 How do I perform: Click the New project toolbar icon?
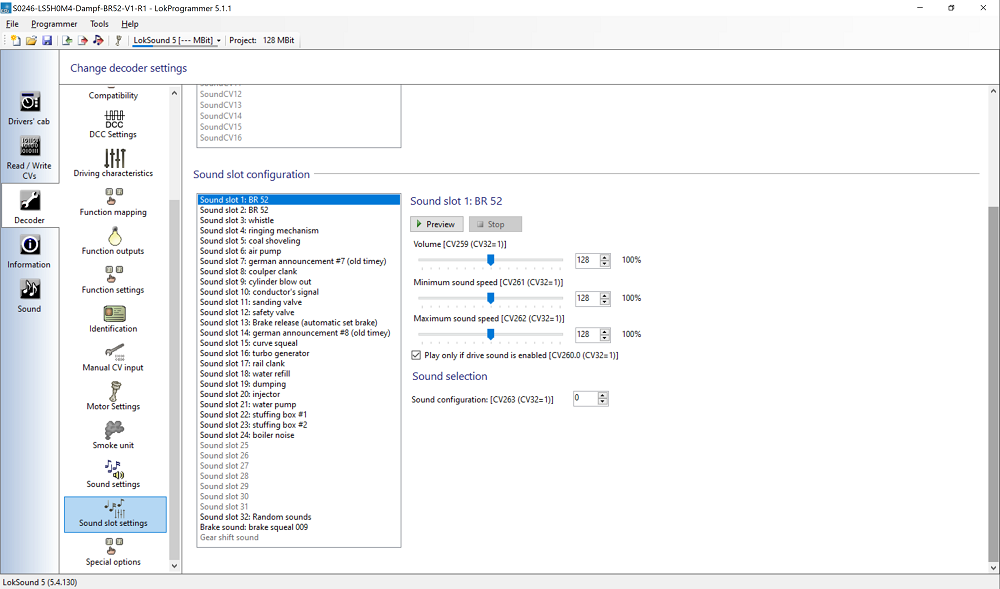[x=16, y=41]
